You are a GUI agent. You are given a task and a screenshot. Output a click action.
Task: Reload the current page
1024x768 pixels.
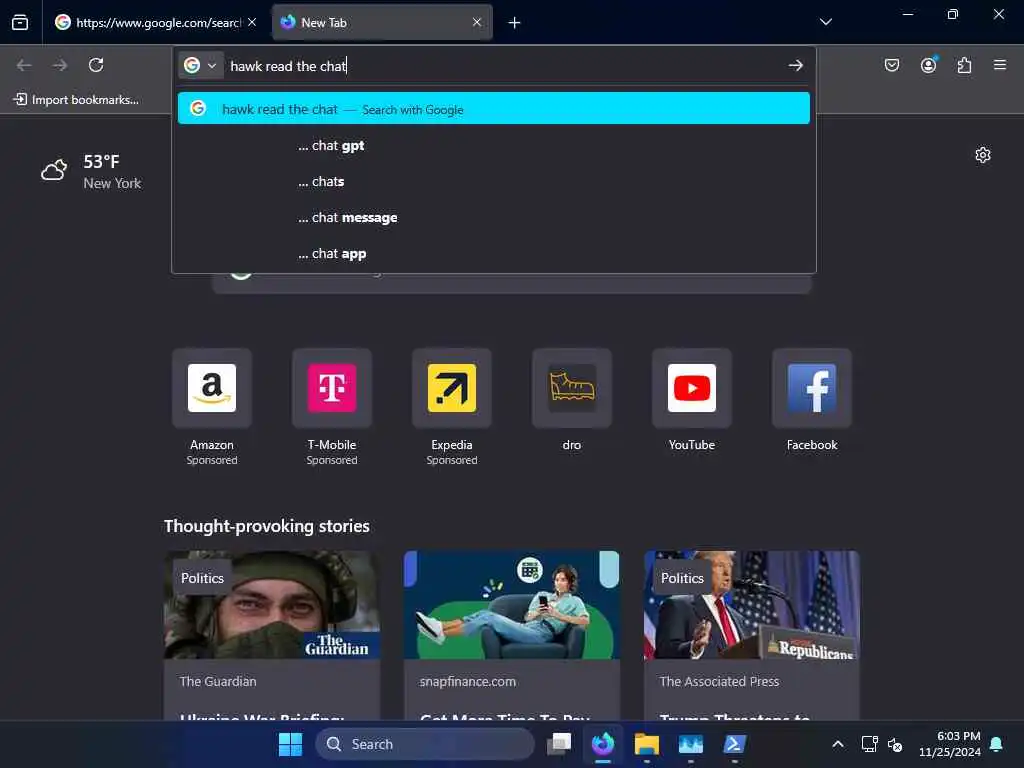coord(96,65)
